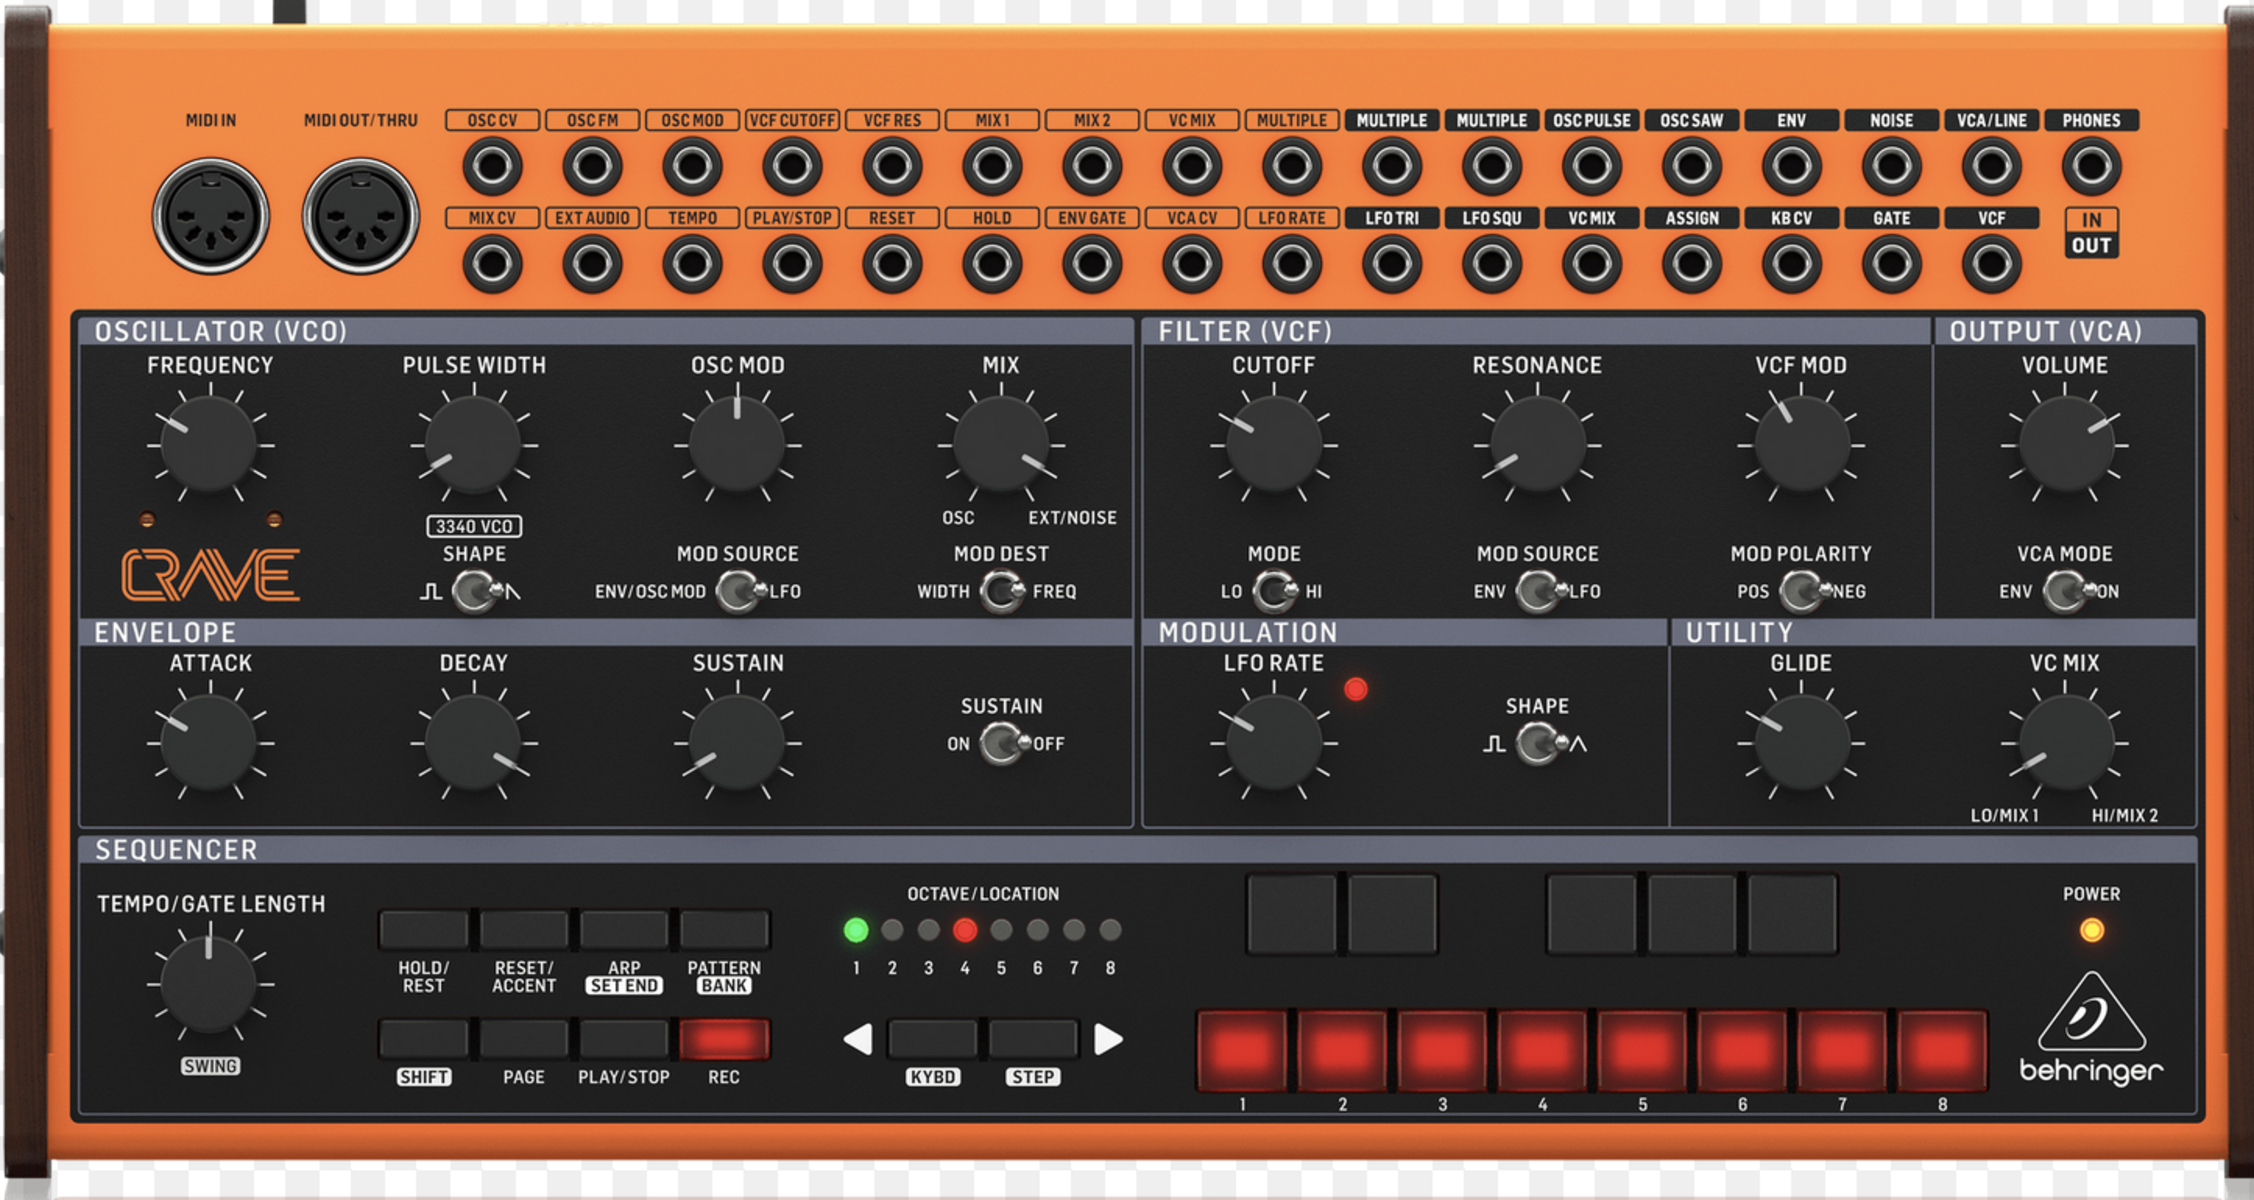
Task: Click the VCA/LINE output jack
Action: [x=1991, y=166]
